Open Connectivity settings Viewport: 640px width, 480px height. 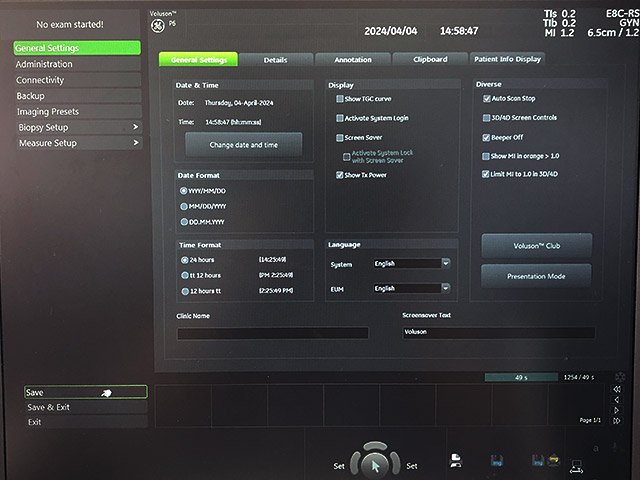click(x=78, y=80)
